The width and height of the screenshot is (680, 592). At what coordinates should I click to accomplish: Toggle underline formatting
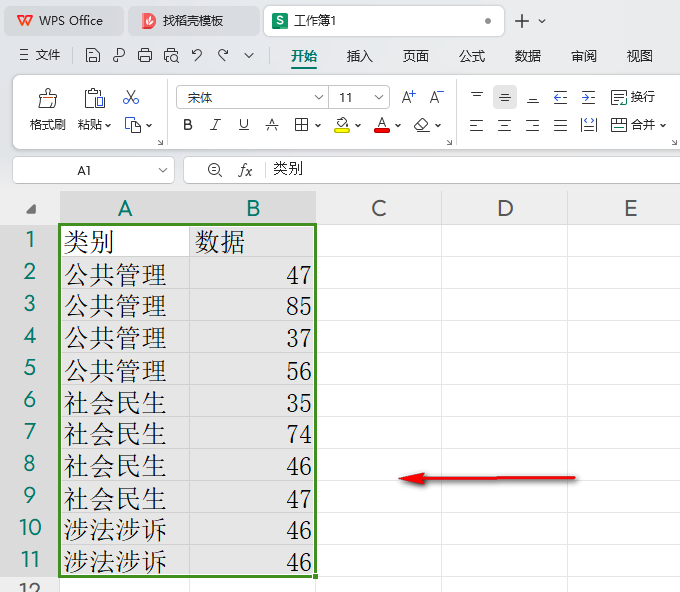(x=244, y=125)
